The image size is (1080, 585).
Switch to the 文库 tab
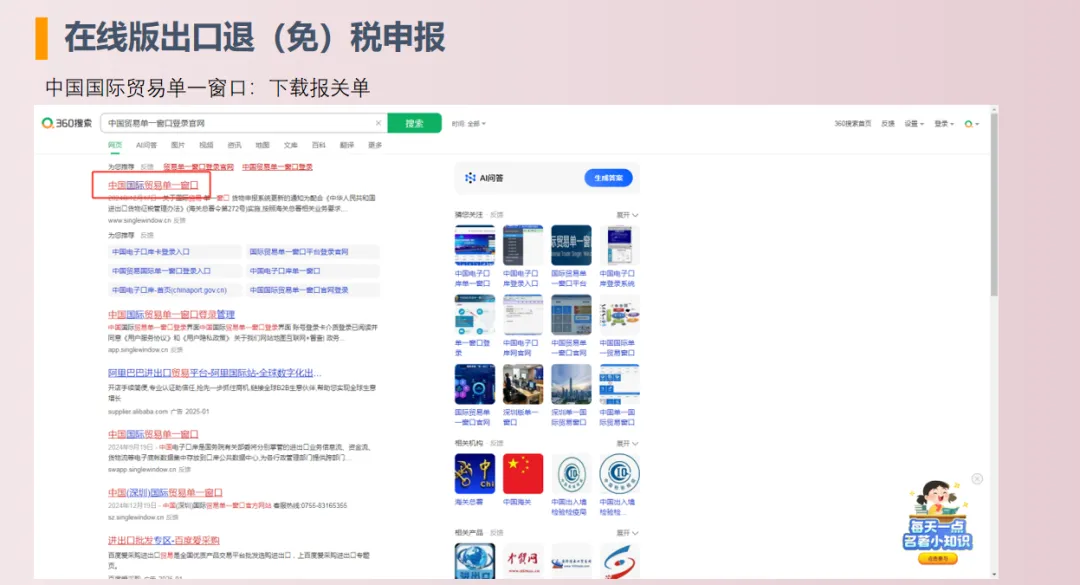pyautogui.click(x=291, y=145)
